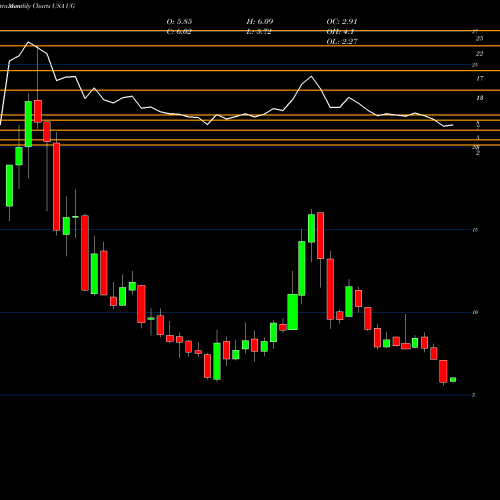Click the final small green candlestick
Screen dimensions: 500x500
[453, 380]
